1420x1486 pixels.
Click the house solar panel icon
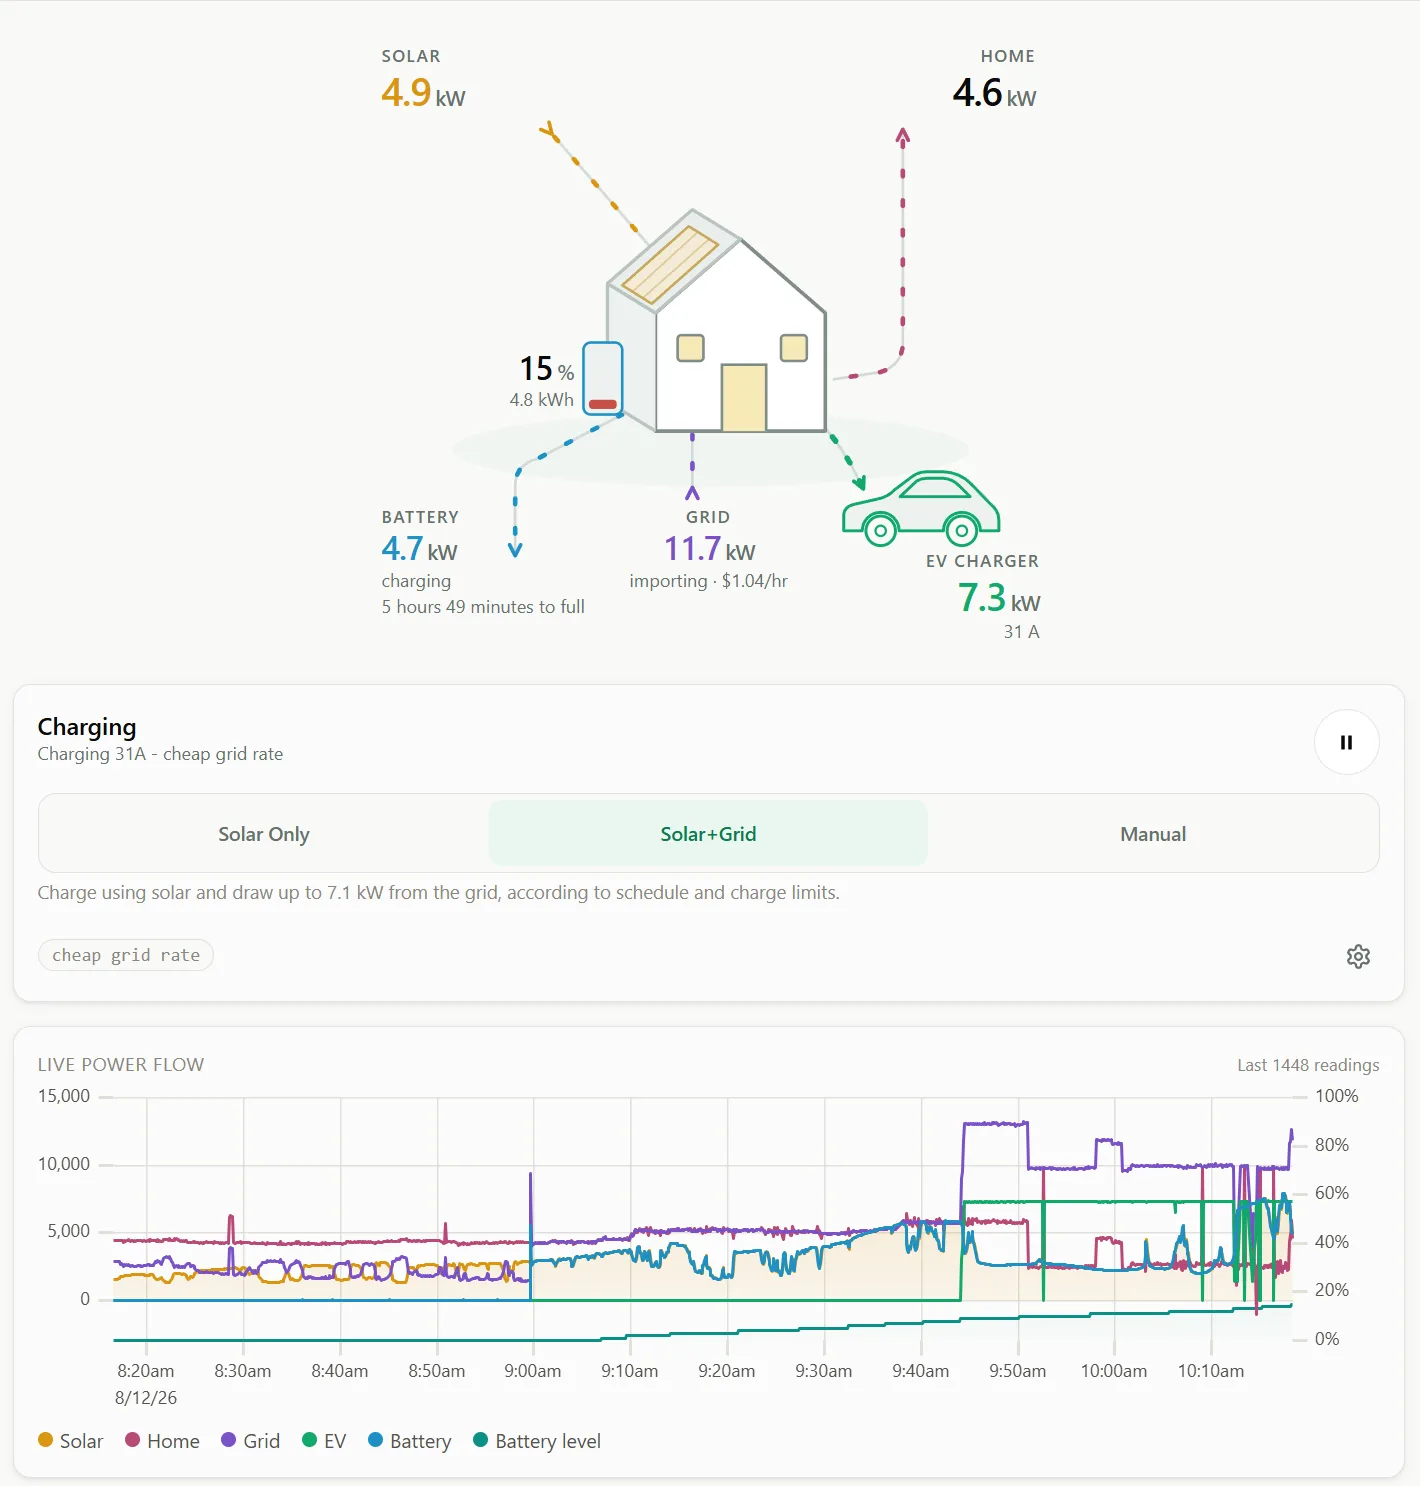[x=670, y=264]
